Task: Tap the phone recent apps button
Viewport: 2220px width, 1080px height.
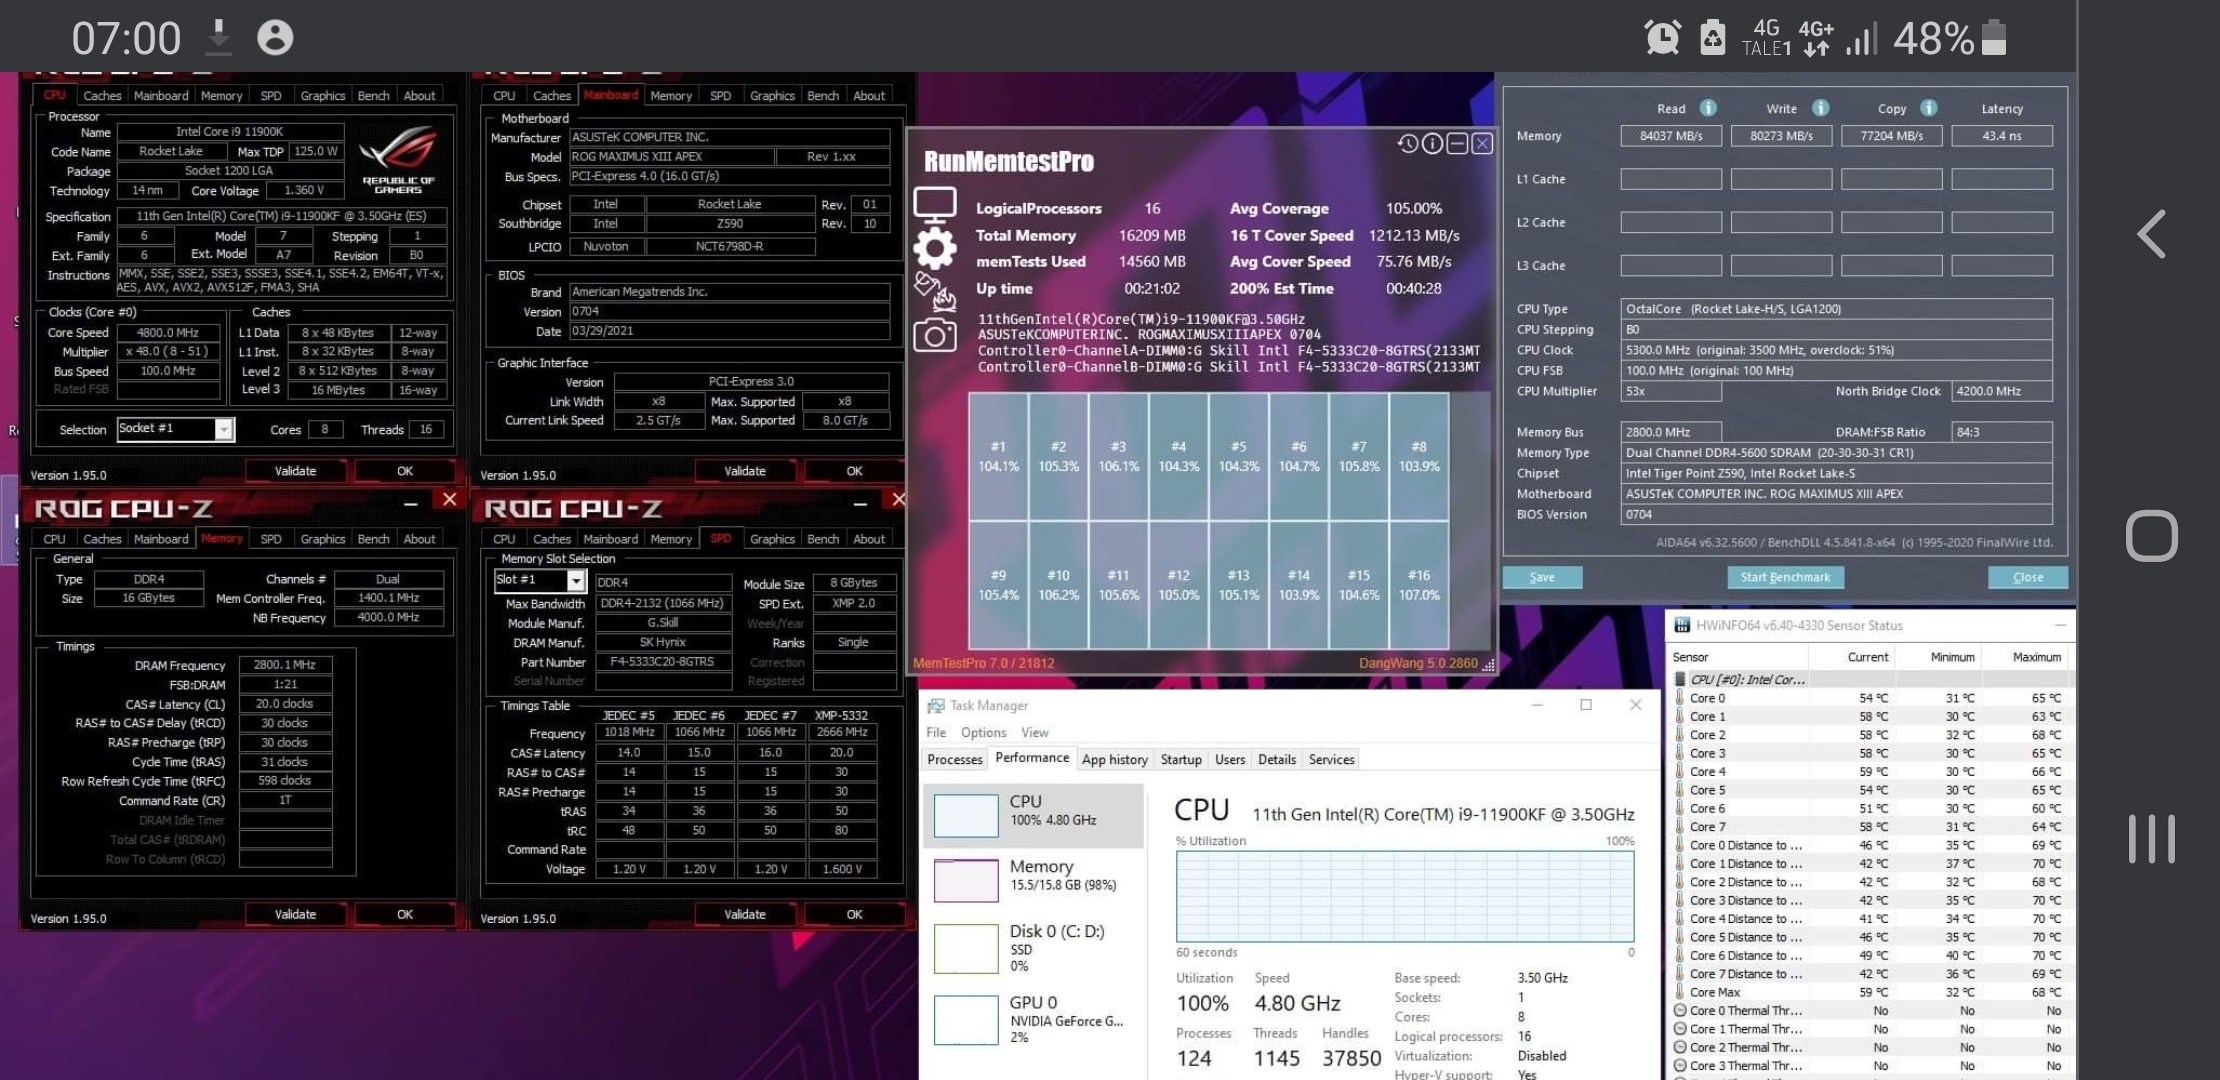Action: point(2151,838)
